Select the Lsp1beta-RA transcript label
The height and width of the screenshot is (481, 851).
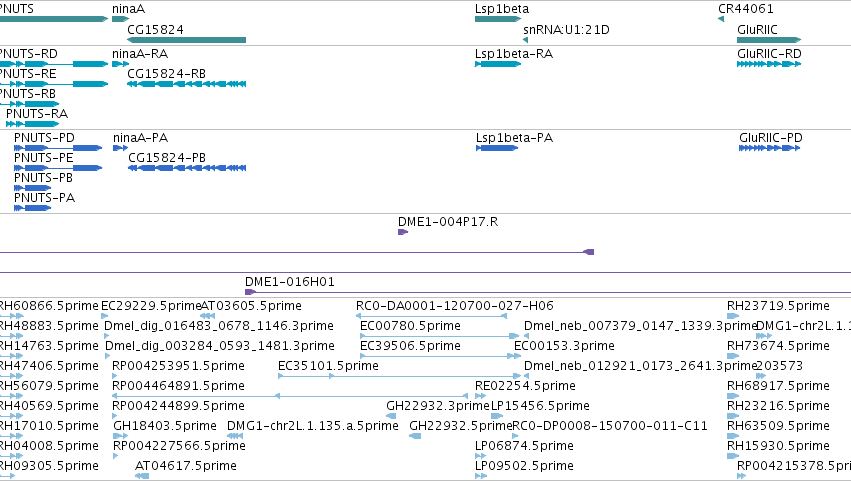513,54
